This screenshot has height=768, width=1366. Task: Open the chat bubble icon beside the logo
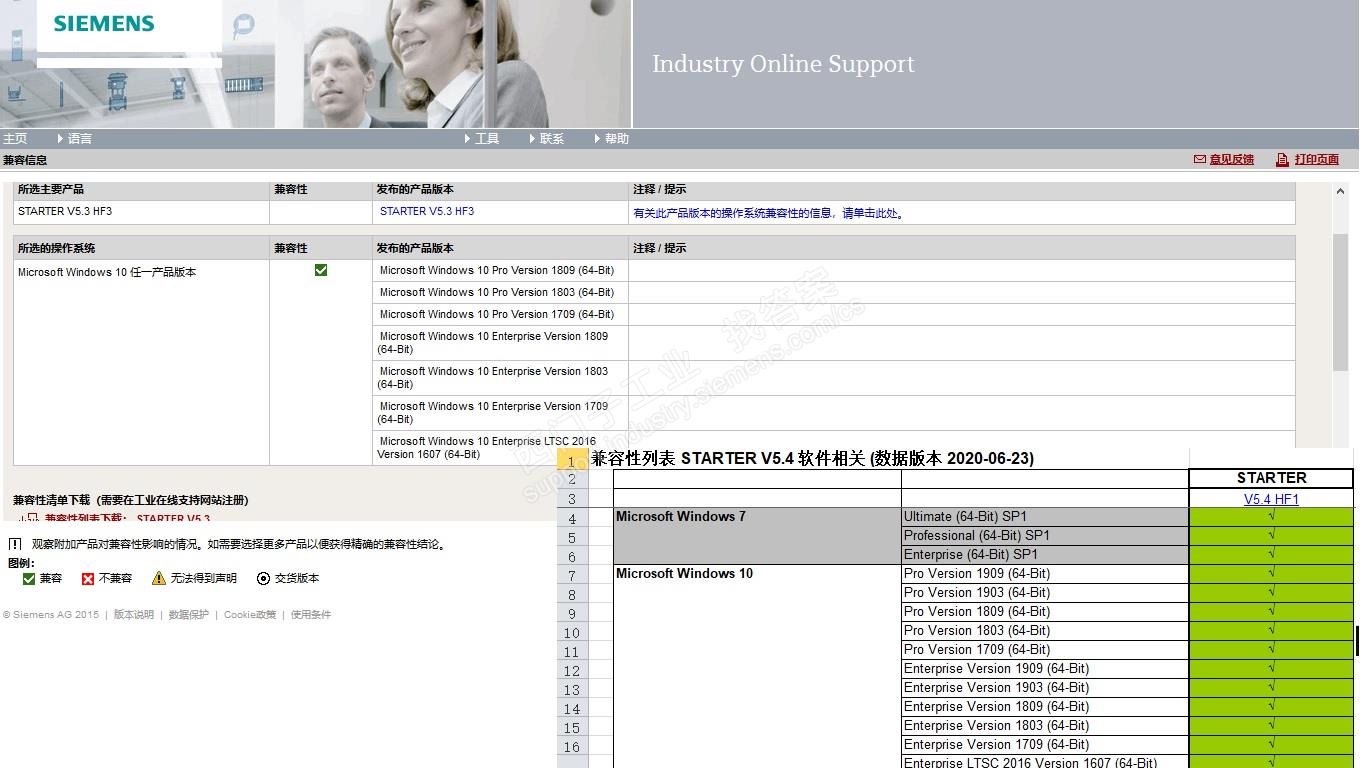pyautogui.click(x=243, y=26)
